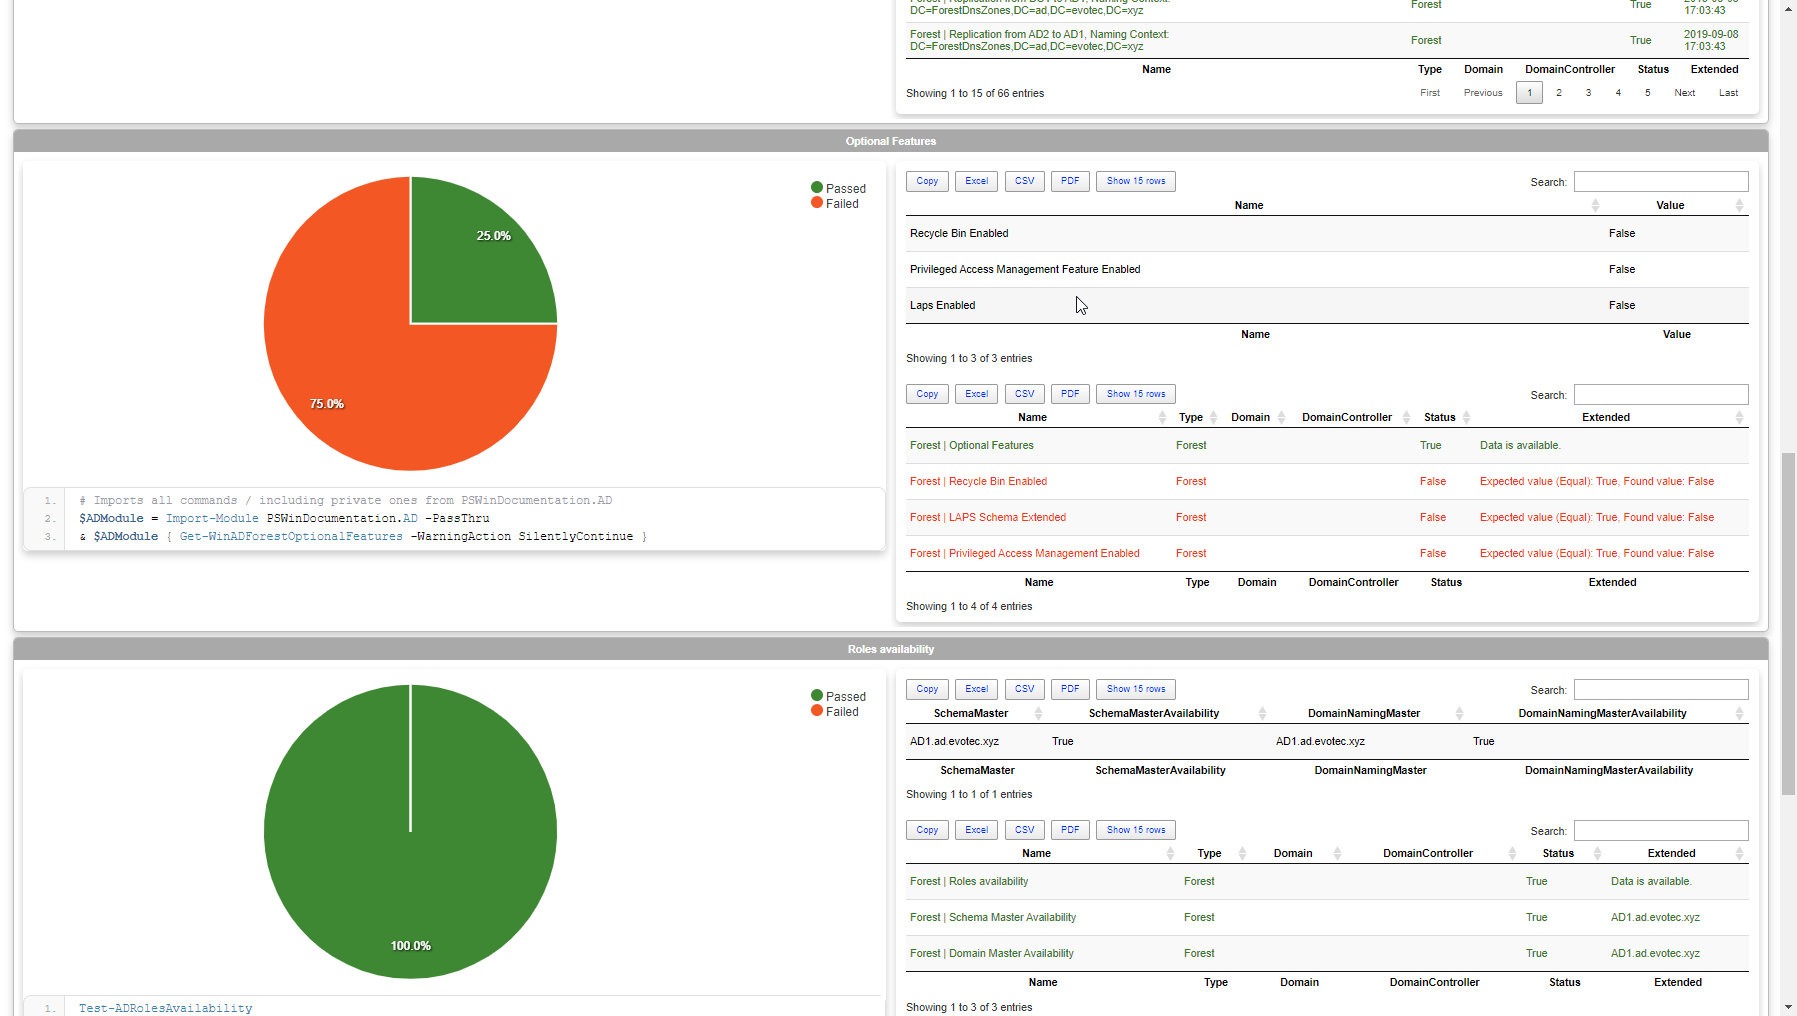Click sort arrows beside Name above Recycle Bin Enabled
The image size is (1797, 1016).
pyautogui.click(x=1595, y=205)
